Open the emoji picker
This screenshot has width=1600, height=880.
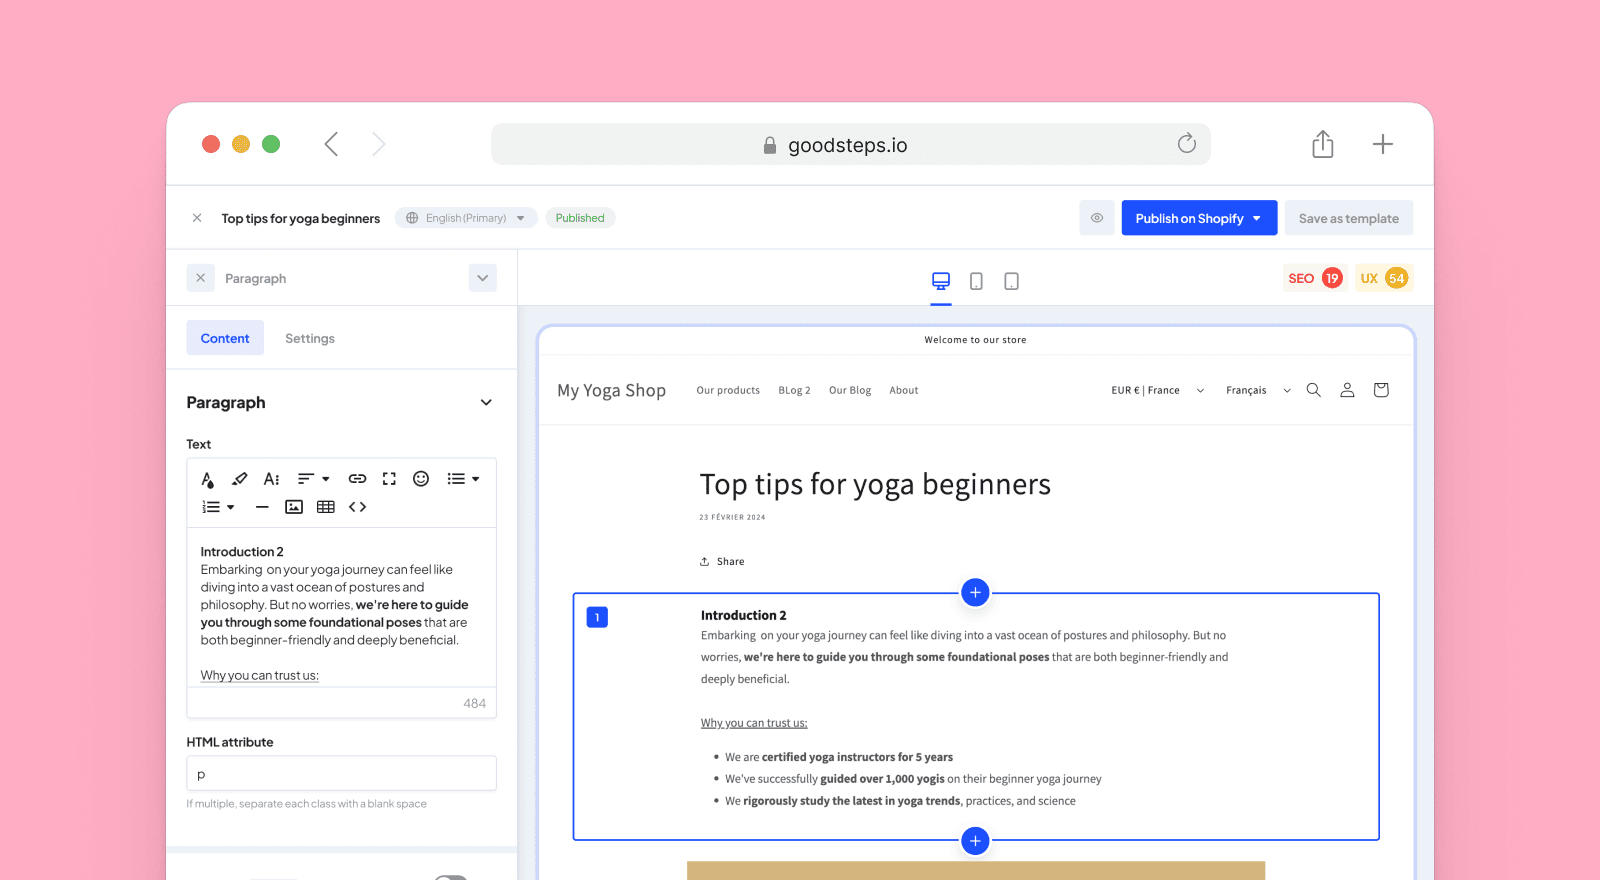coord(421,479)
